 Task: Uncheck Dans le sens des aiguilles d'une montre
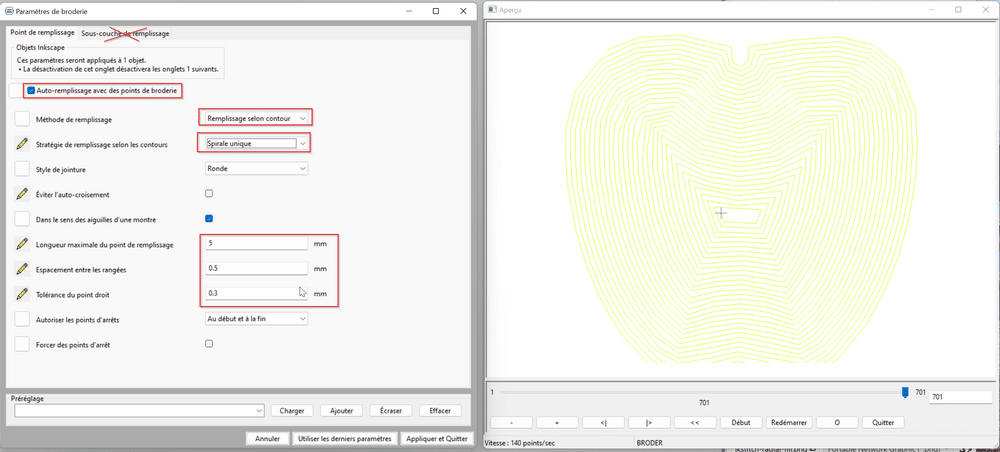[209, 218]
